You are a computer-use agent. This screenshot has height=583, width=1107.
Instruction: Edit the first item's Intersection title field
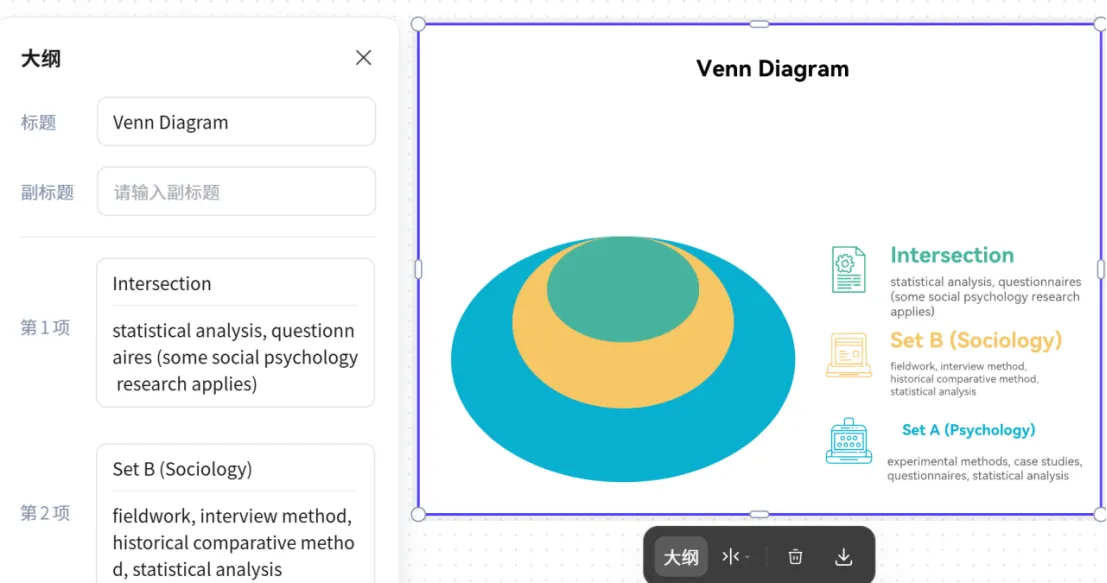point(235,284)
